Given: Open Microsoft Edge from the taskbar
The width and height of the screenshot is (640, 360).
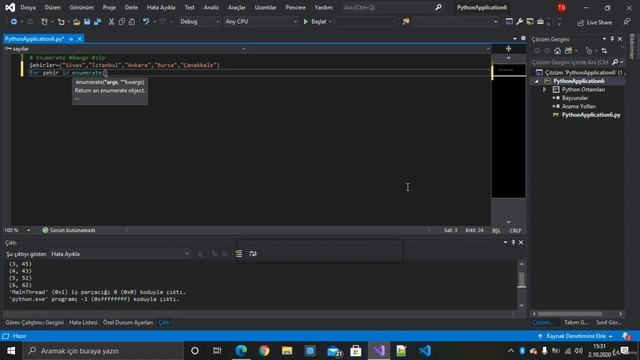Looking at the screenshot, I should [241, 351].
